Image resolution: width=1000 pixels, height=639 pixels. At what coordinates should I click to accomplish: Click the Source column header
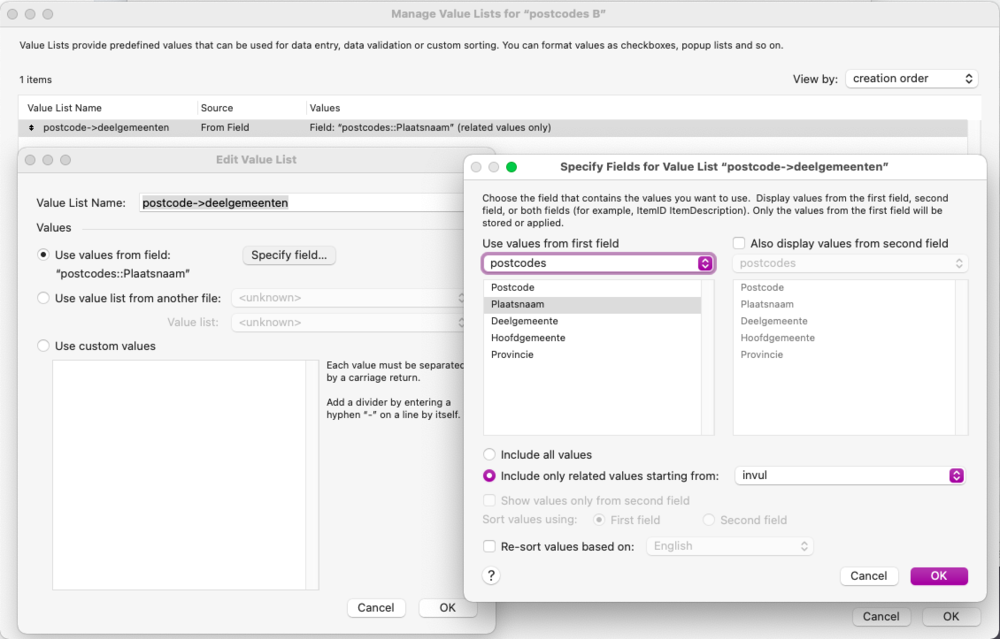coord(217,108)
